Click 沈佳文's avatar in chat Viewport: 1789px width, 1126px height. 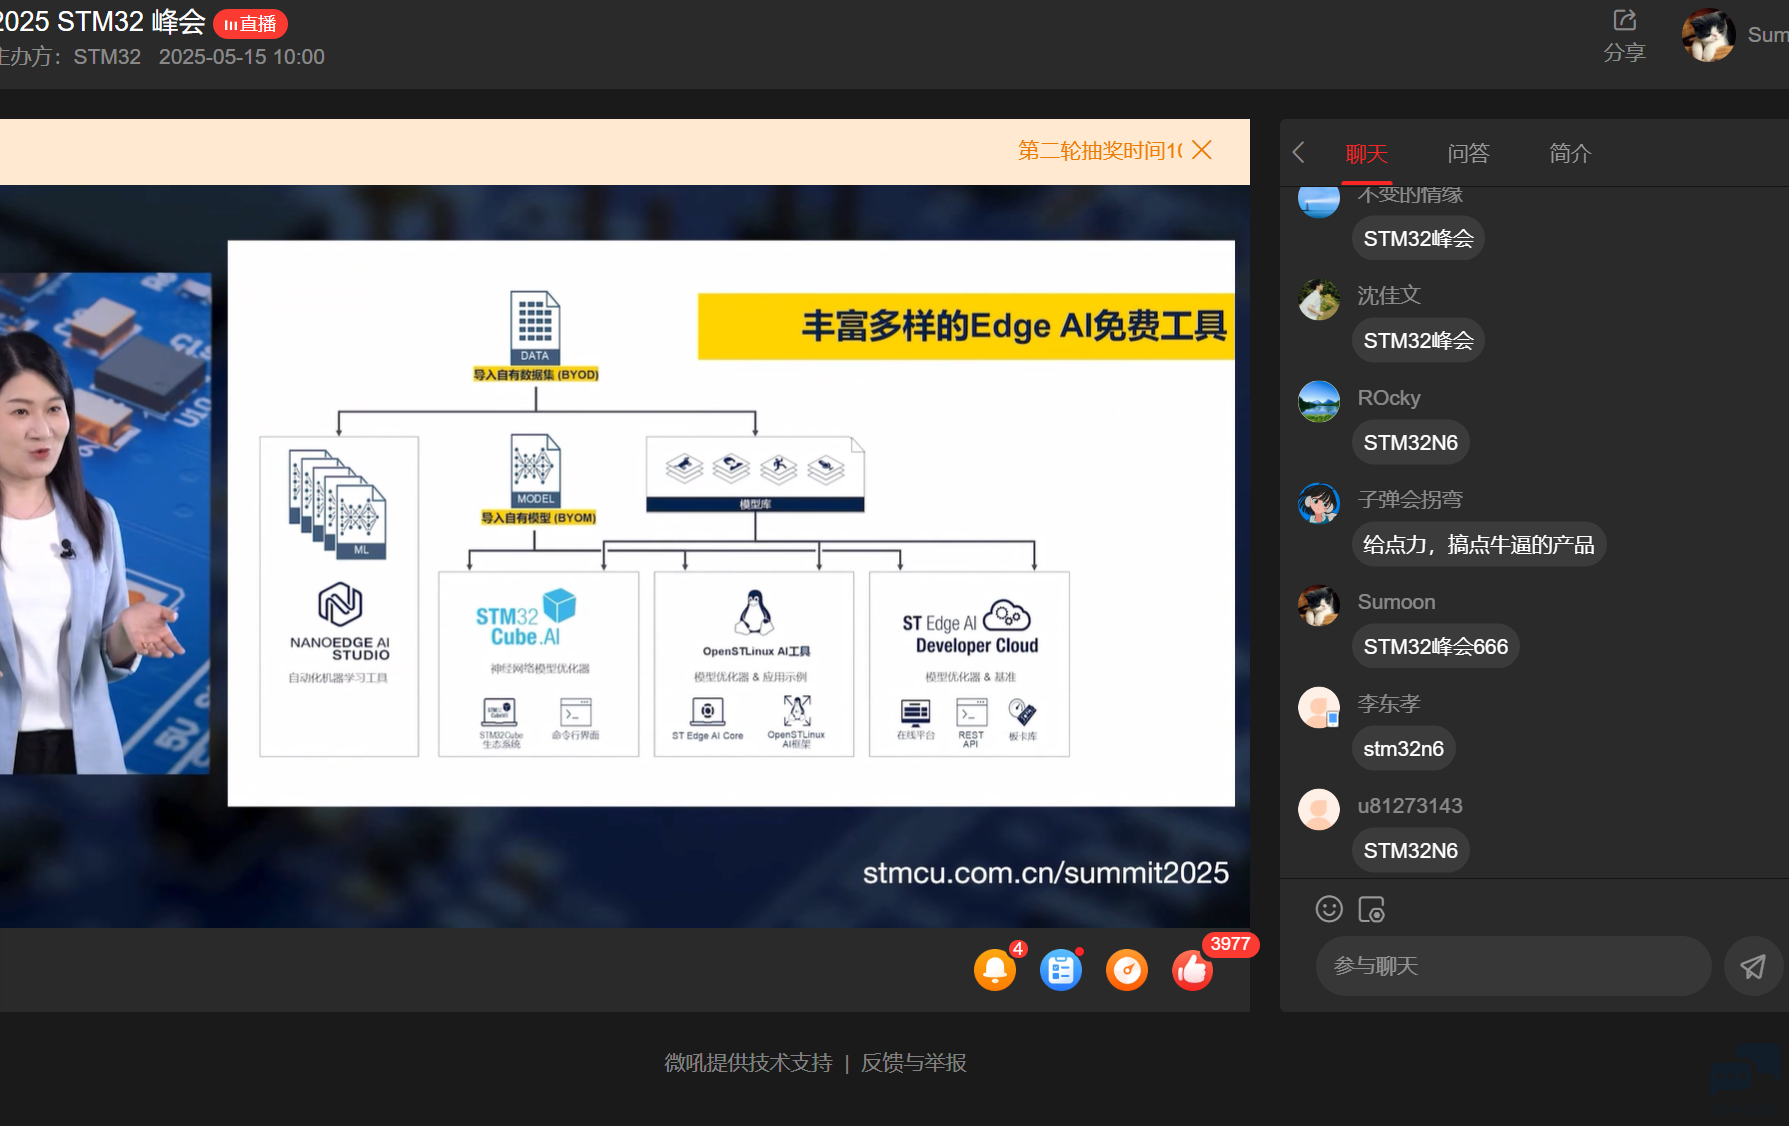coord(1319,299)
